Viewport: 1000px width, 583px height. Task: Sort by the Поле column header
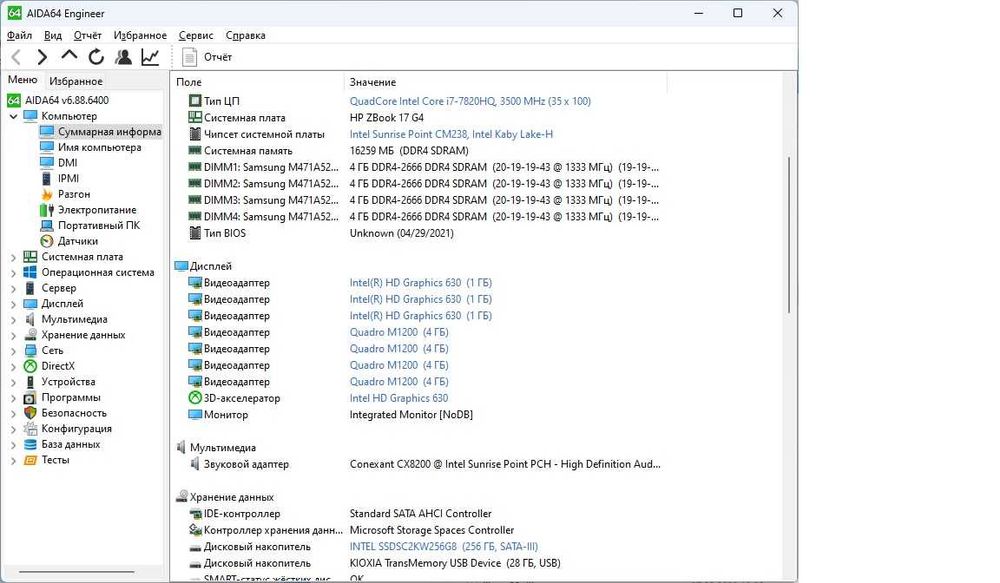click(258, 82)
